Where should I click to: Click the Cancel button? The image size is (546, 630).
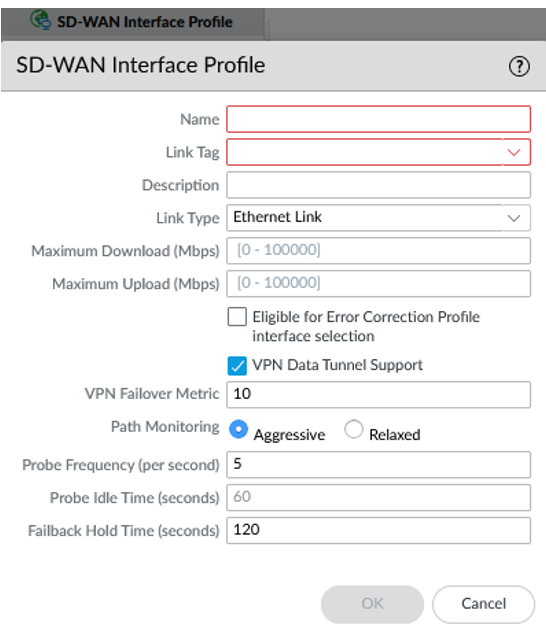point(483,604)
